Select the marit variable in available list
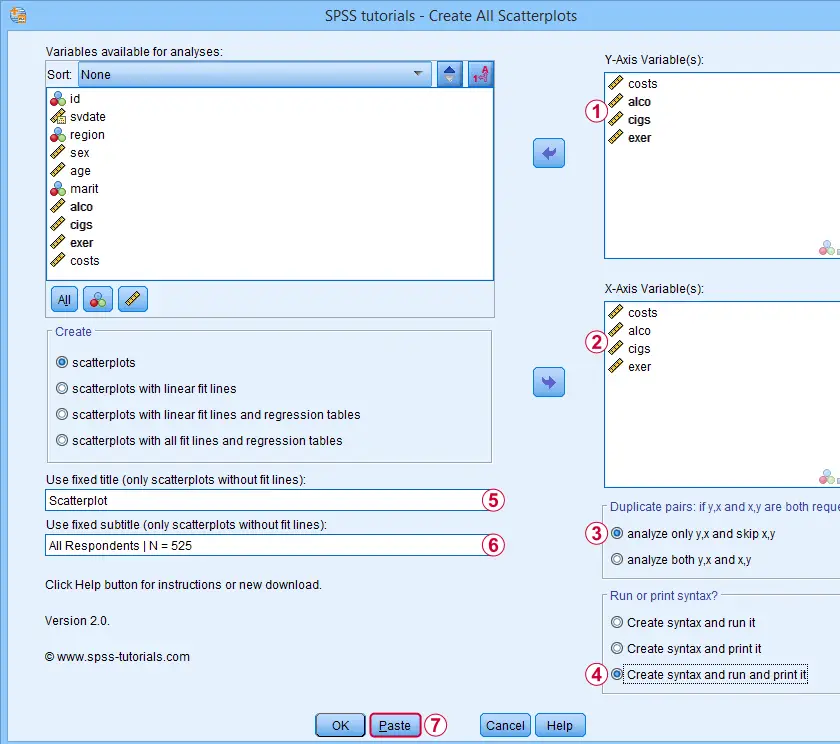 click(x=84, y=189)
